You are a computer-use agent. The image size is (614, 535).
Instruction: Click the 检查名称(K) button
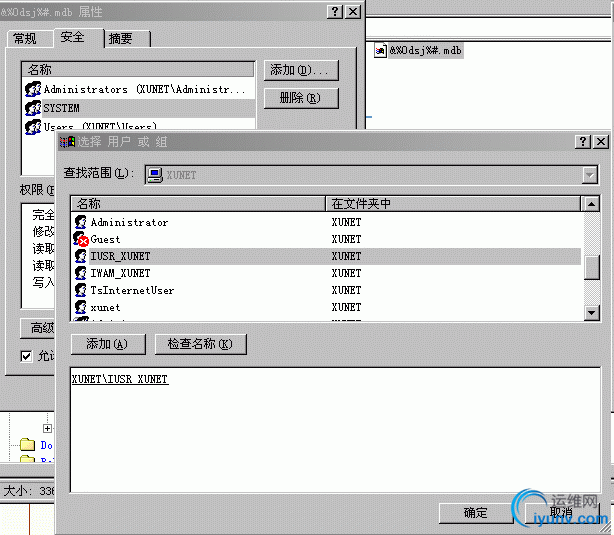[x=200, y=344]
